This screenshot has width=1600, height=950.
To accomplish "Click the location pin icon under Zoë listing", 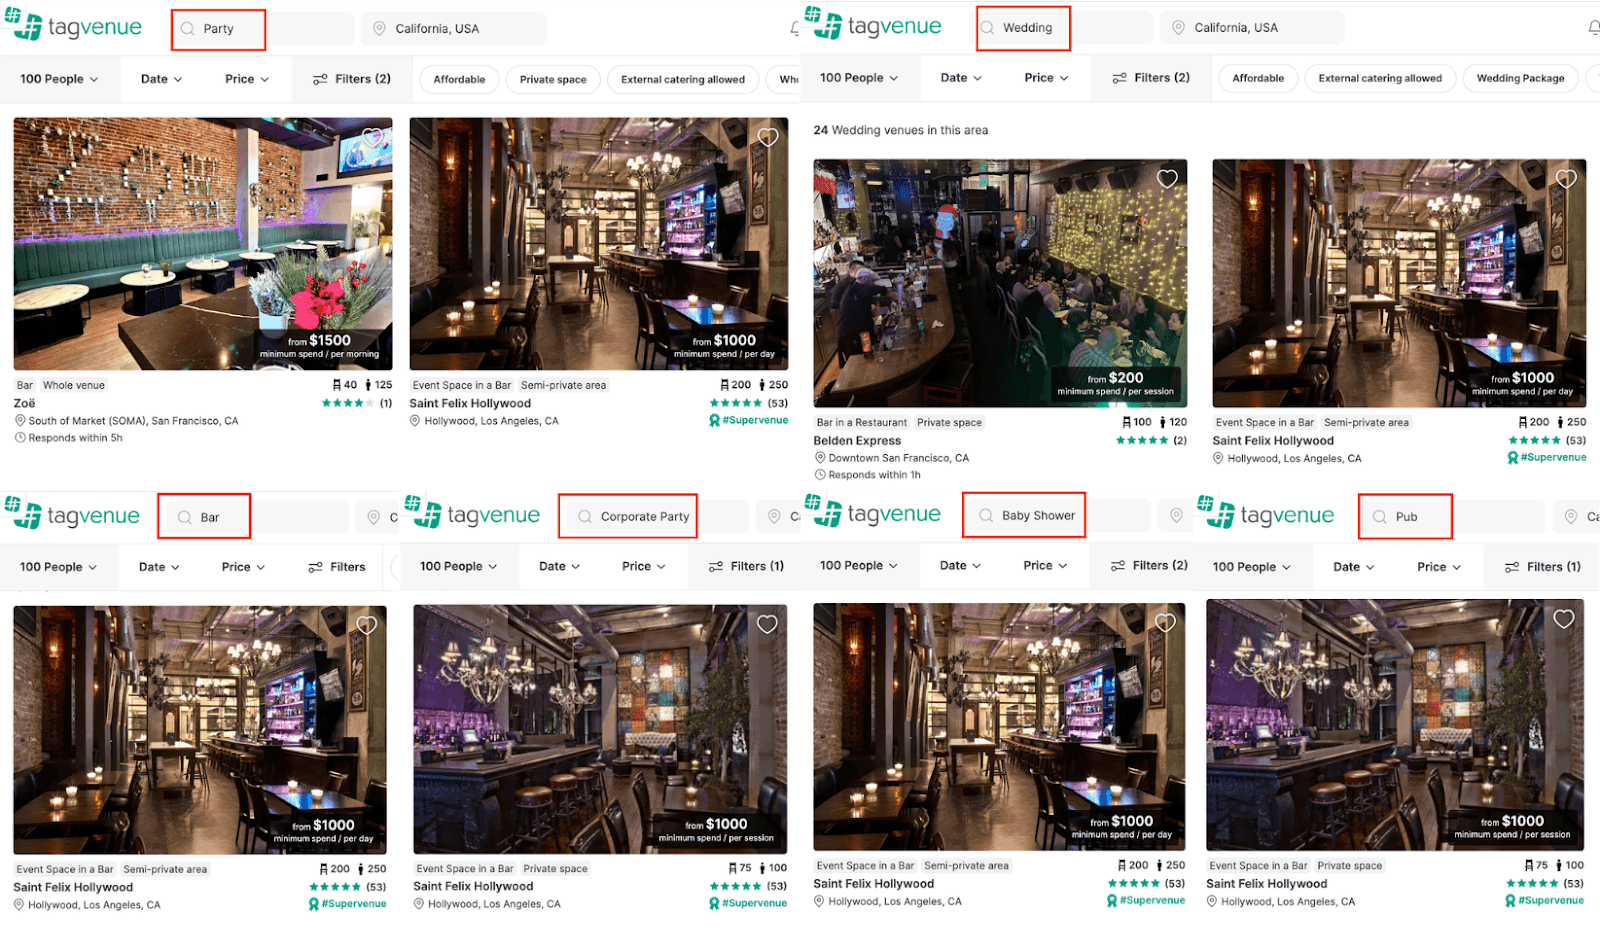I will [20, 421].
